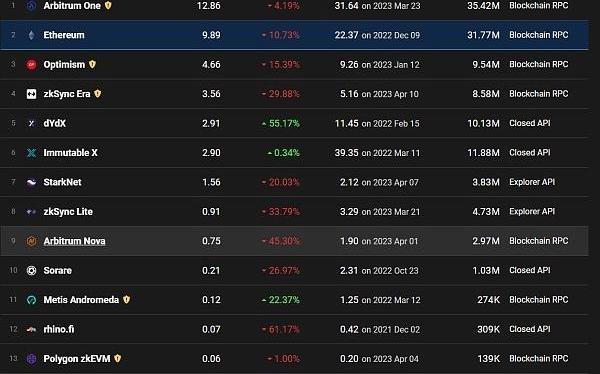The width and height of the screenshot is (600, 374).
Task: Click the Immutable X logo icon
Action: coord(31,153)
